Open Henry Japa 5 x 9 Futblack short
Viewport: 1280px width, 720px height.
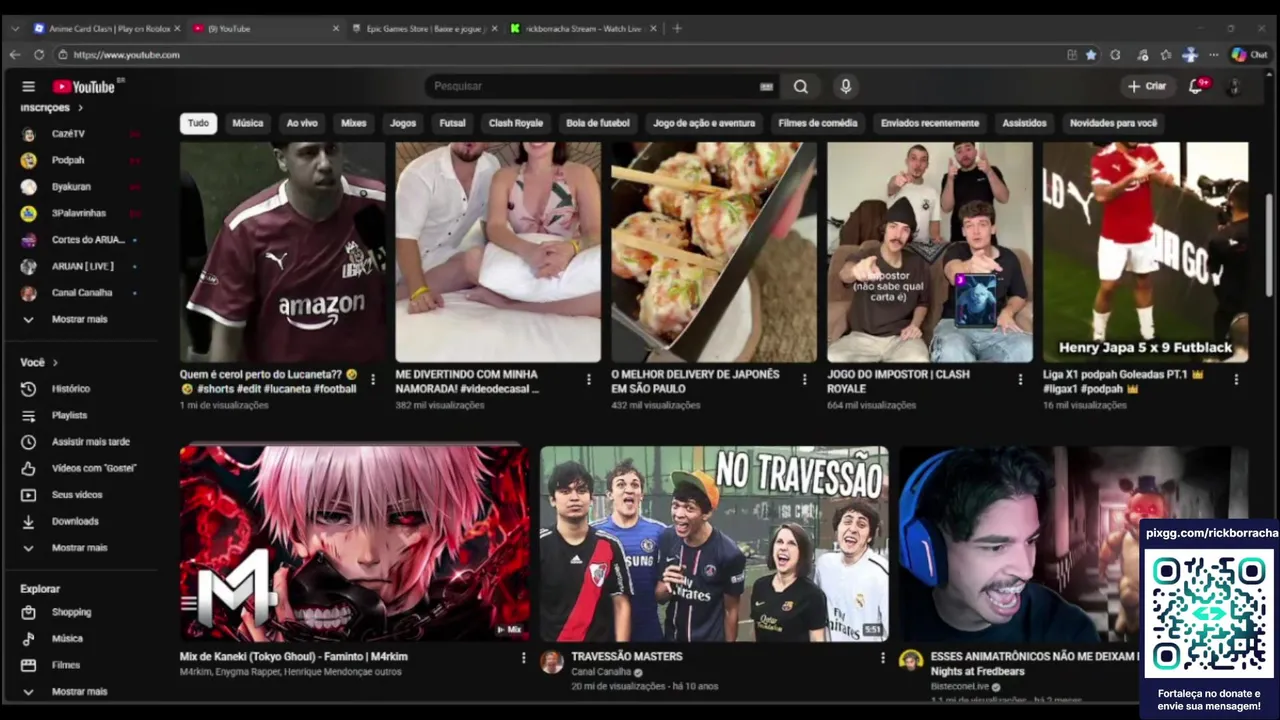click(1146, 252)
